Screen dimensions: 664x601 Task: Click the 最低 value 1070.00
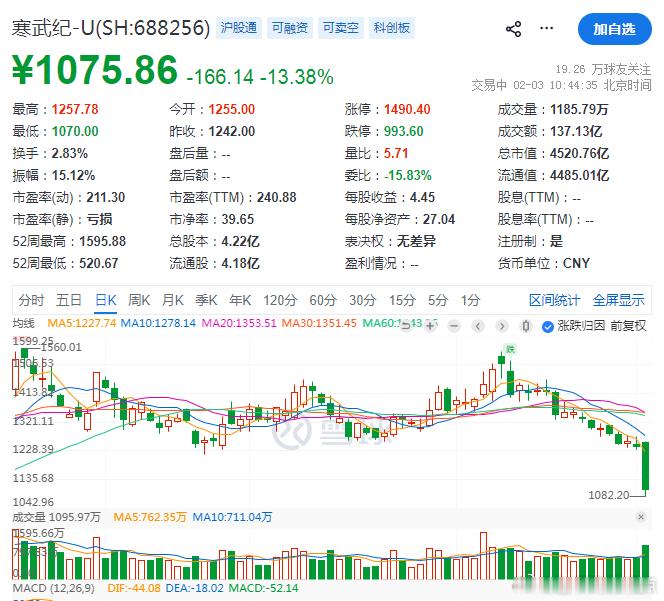tap(75, 131)
